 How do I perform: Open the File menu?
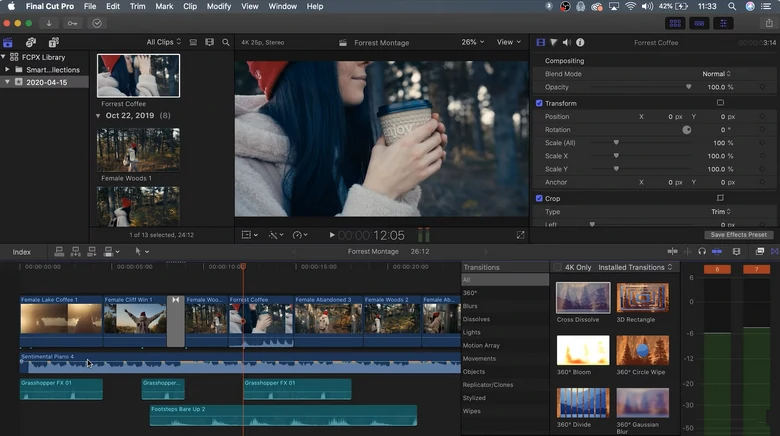pyautogui.click(x=90, y=6)
